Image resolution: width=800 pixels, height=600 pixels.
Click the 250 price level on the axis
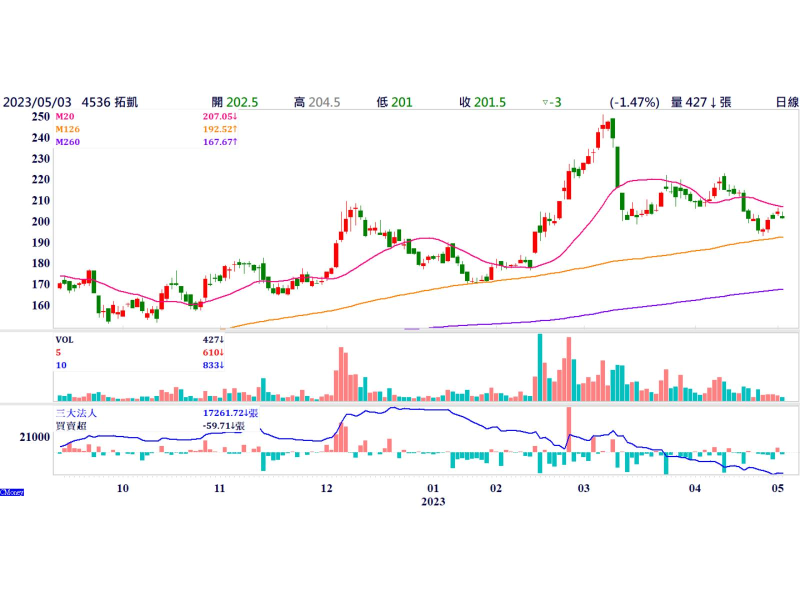(40, 117)
